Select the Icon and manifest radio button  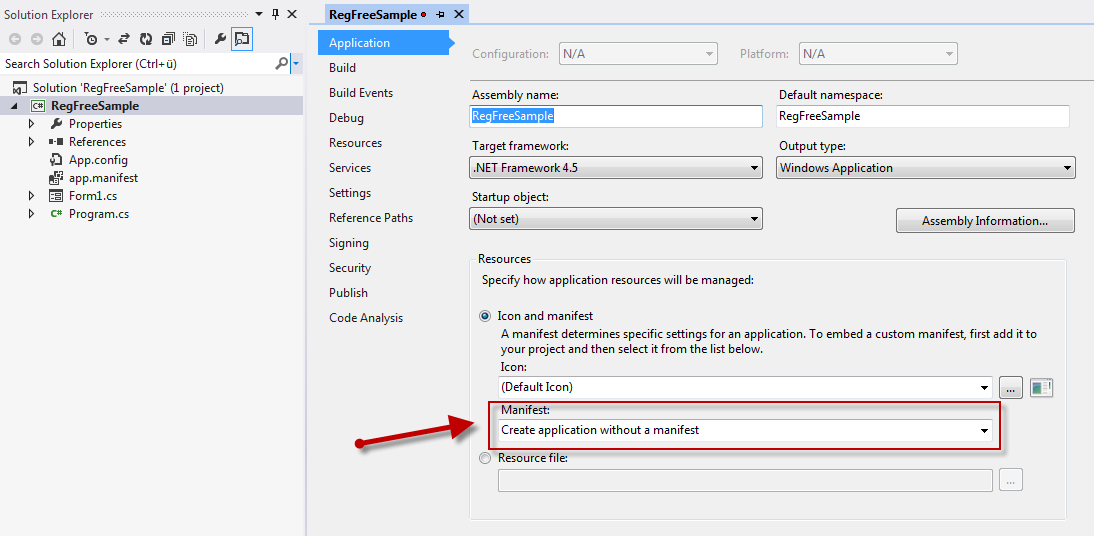pyautogui.click(x=485, y=316)
